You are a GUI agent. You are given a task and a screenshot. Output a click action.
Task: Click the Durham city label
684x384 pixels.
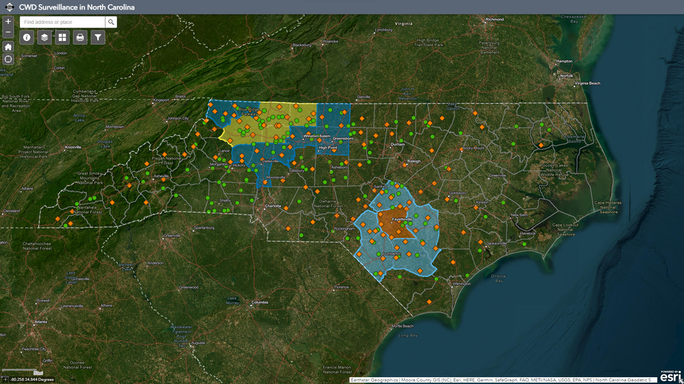(x=397, y=144)
